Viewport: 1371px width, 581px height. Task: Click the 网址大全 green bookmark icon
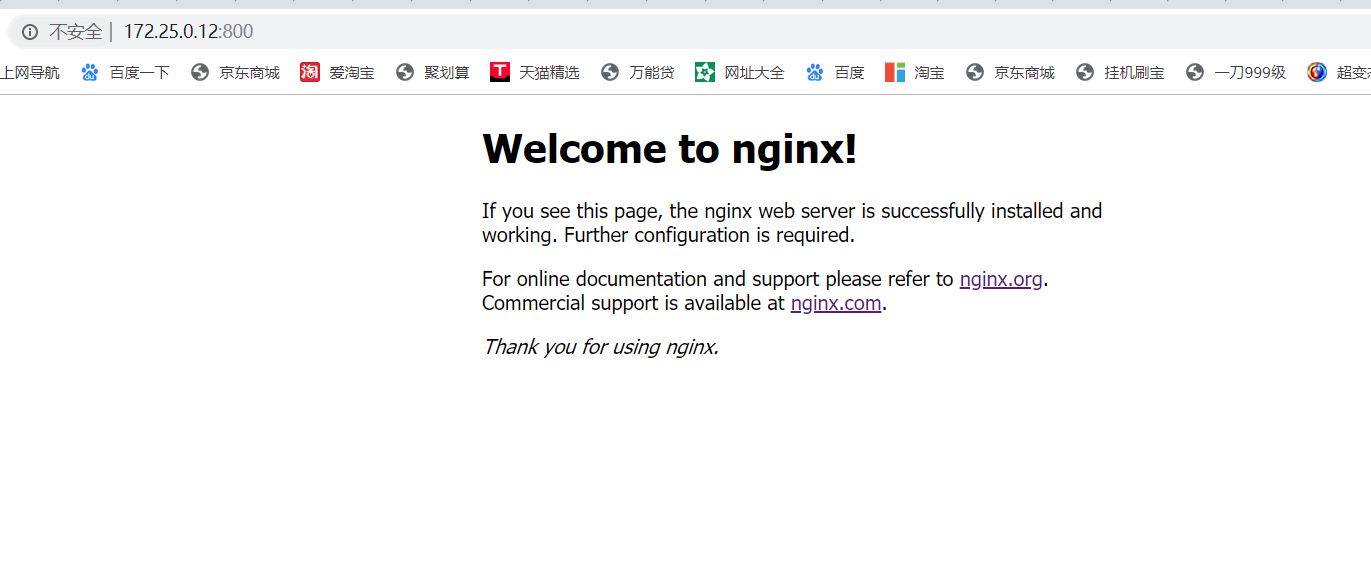point(705,71)
